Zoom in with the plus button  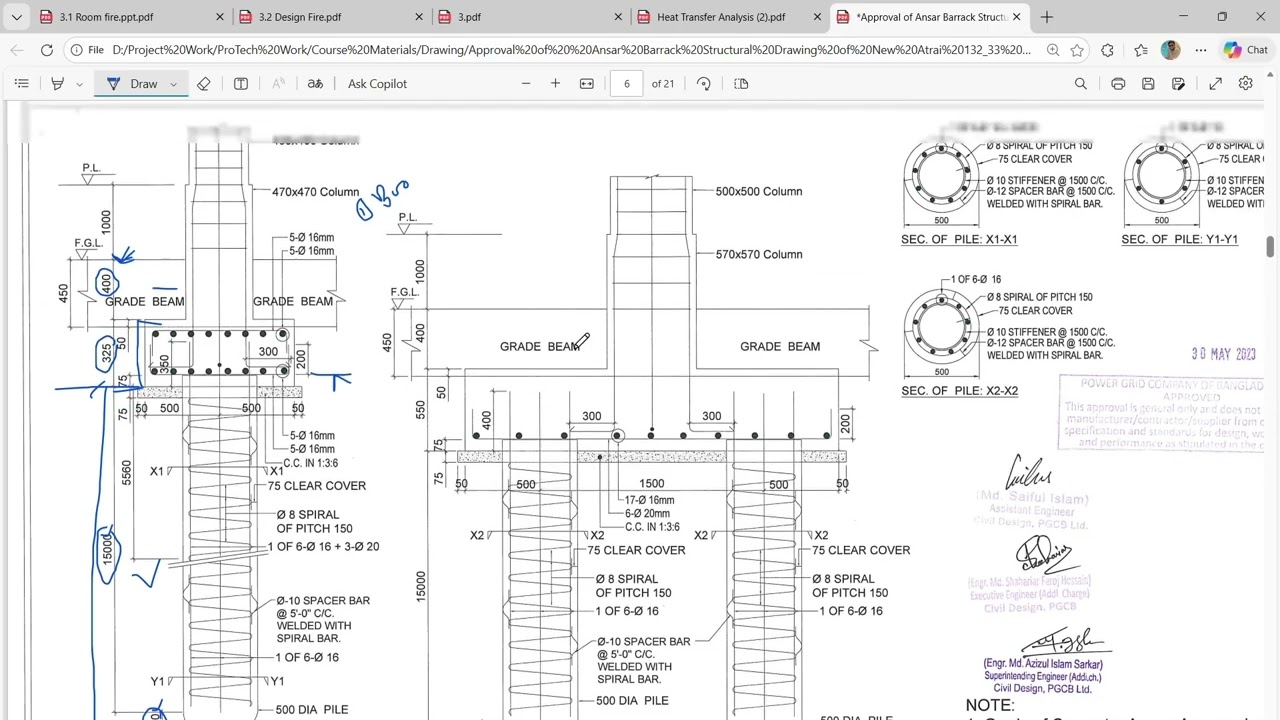(555, 84)
